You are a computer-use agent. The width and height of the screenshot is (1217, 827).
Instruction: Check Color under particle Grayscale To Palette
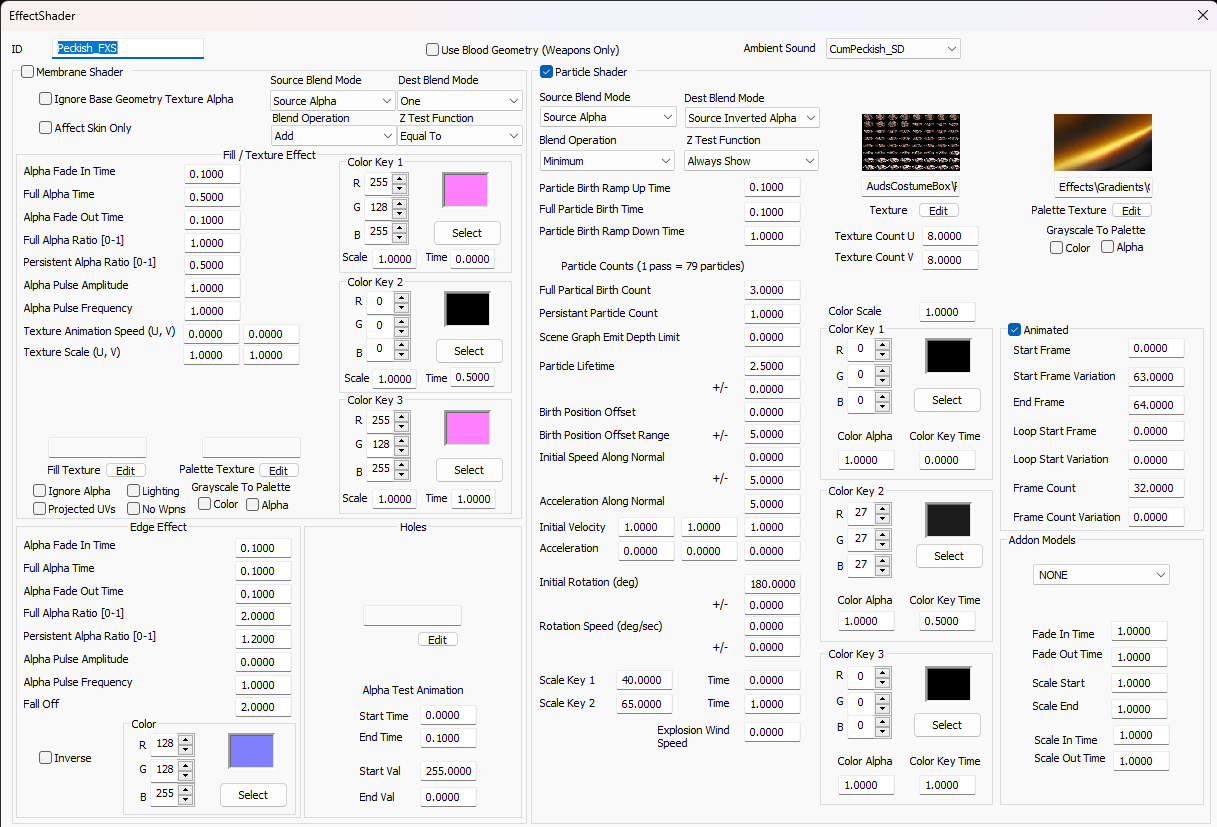pyautogui.click(x=1057, y=247)
